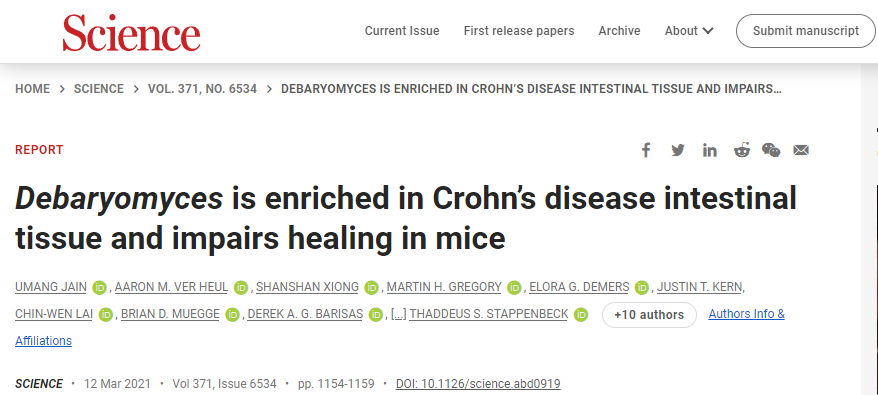Screen dimensions: 878x395
Task: Open Thaddeus S. Stappenbeck's ORCID icon
Action: 581,315
